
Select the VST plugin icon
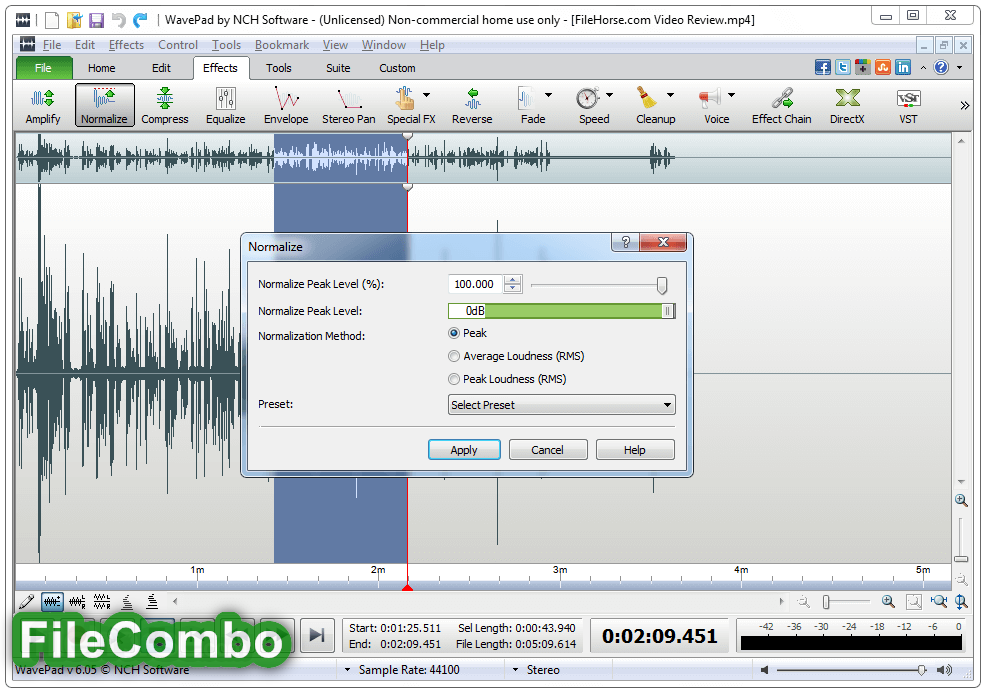pos(907,105)
